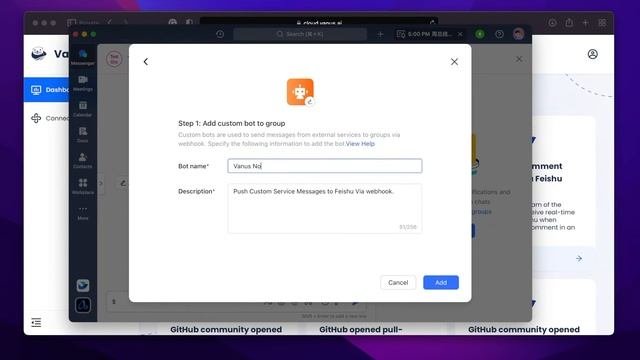Screen dimensions: 640x360
Task: Open Docs in the Feishu sidebar
Action: [83, 135]
